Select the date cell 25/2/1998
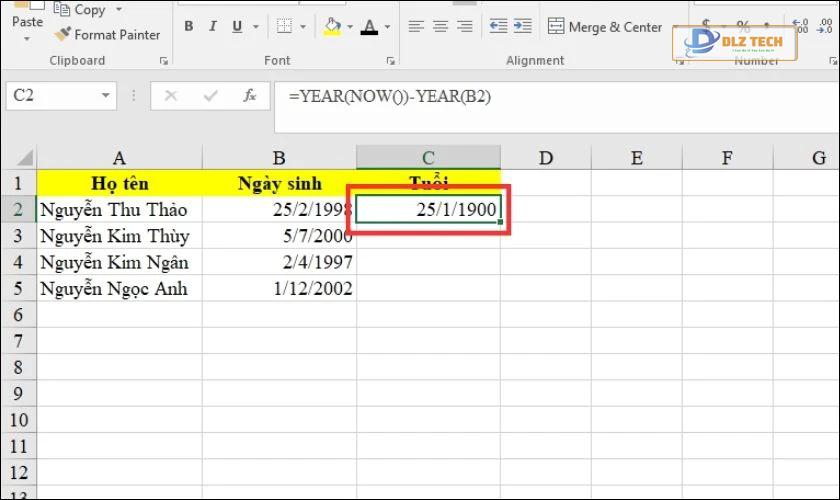The height and width of the screenshot is (500, 840). (x=279, y=210)
